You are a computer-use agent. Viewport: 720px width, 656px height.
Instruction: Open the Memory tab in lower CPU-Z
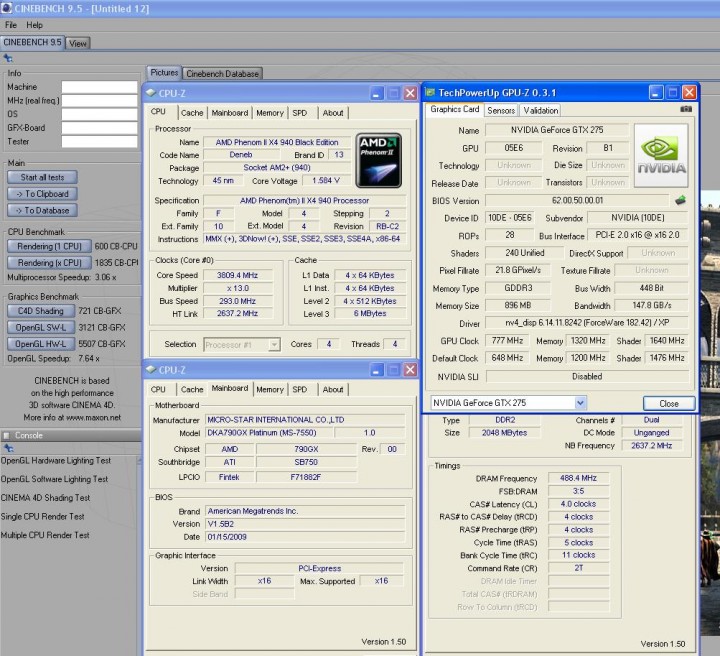(270, 389)
